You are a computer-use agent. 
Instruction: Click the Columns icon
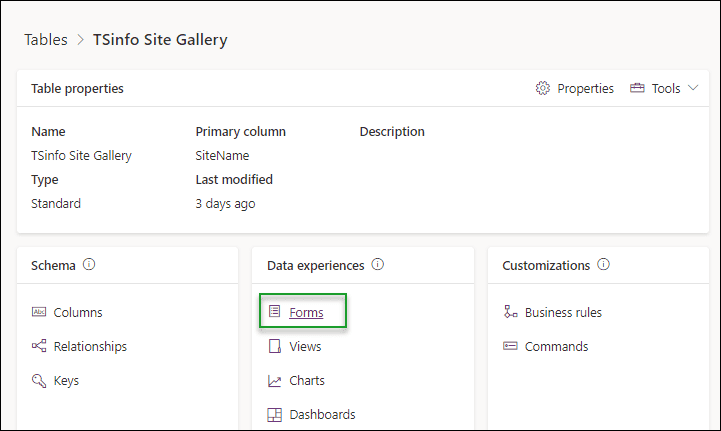click(39, 312)
